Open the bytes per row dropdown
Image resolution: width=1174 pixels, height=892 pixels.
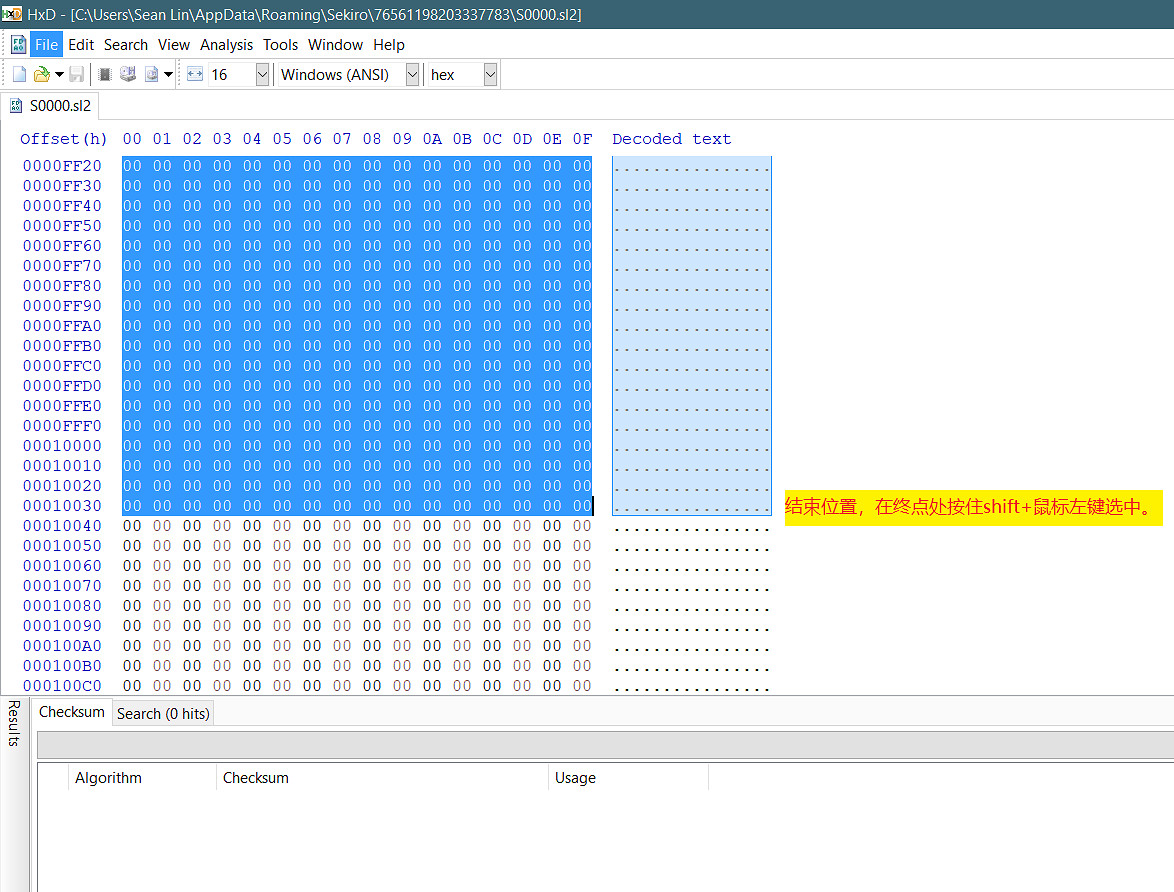pyautogui.click(x=262, y=74)
